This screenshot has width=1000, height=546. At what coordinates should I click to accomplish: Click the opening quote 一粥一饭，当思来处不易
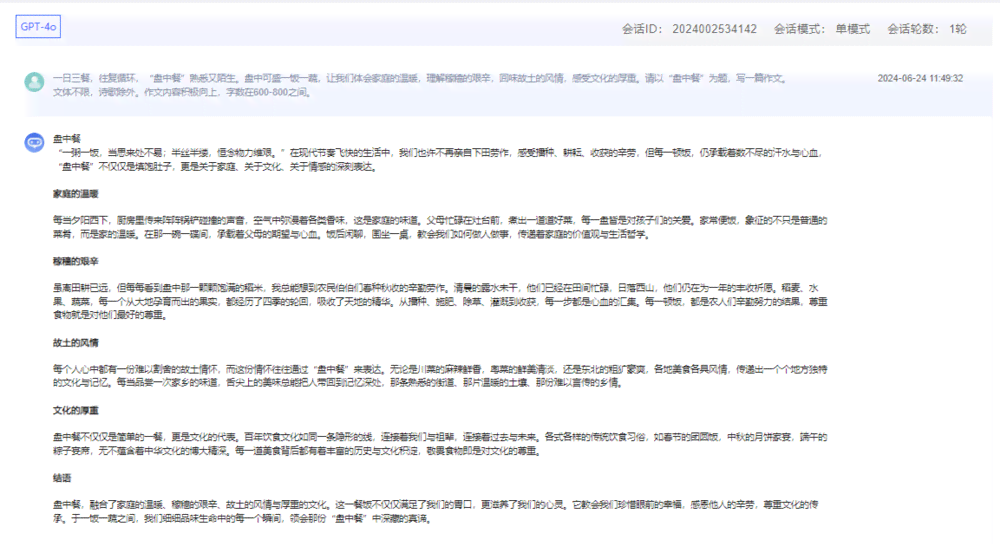coord(112,153)
